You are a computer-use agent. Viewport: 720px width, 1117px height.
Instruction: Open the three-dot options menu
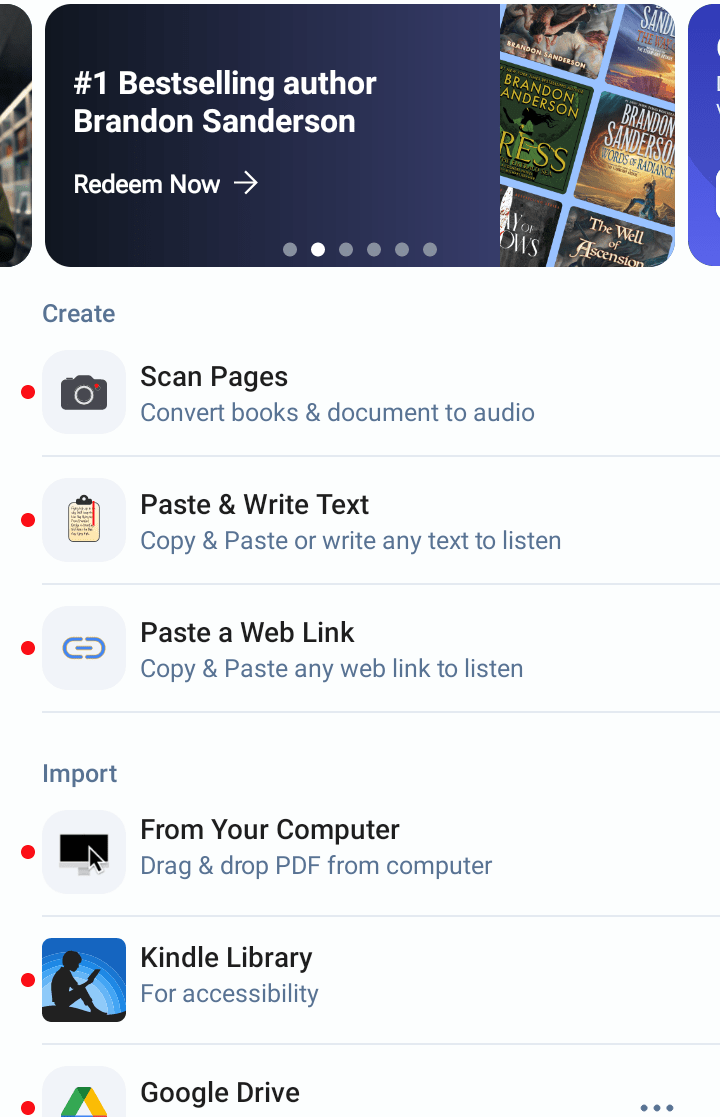[657, 1107]
